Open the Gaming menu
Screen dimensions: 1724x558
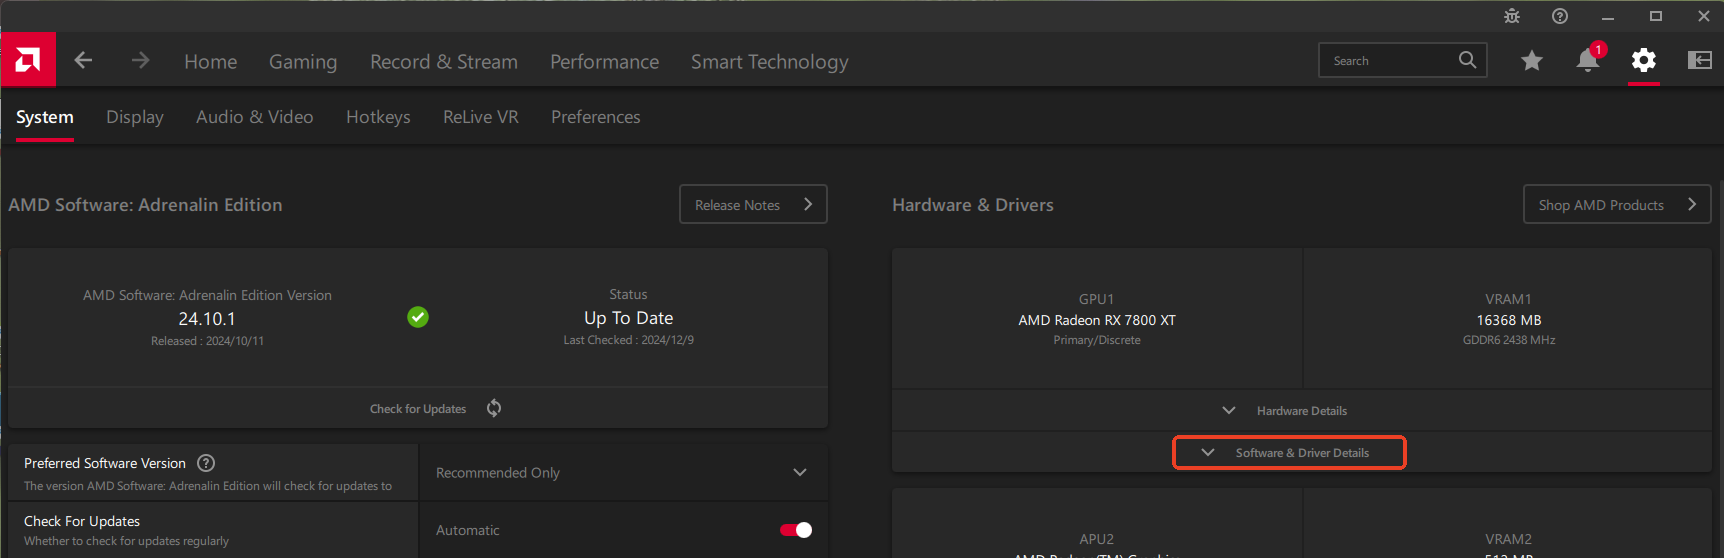click(303, 62)
